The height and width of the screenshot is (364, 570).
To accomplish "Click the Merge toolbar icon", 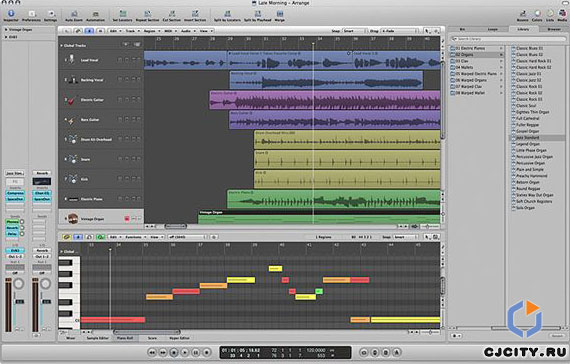I will click(x=280, y=15).
